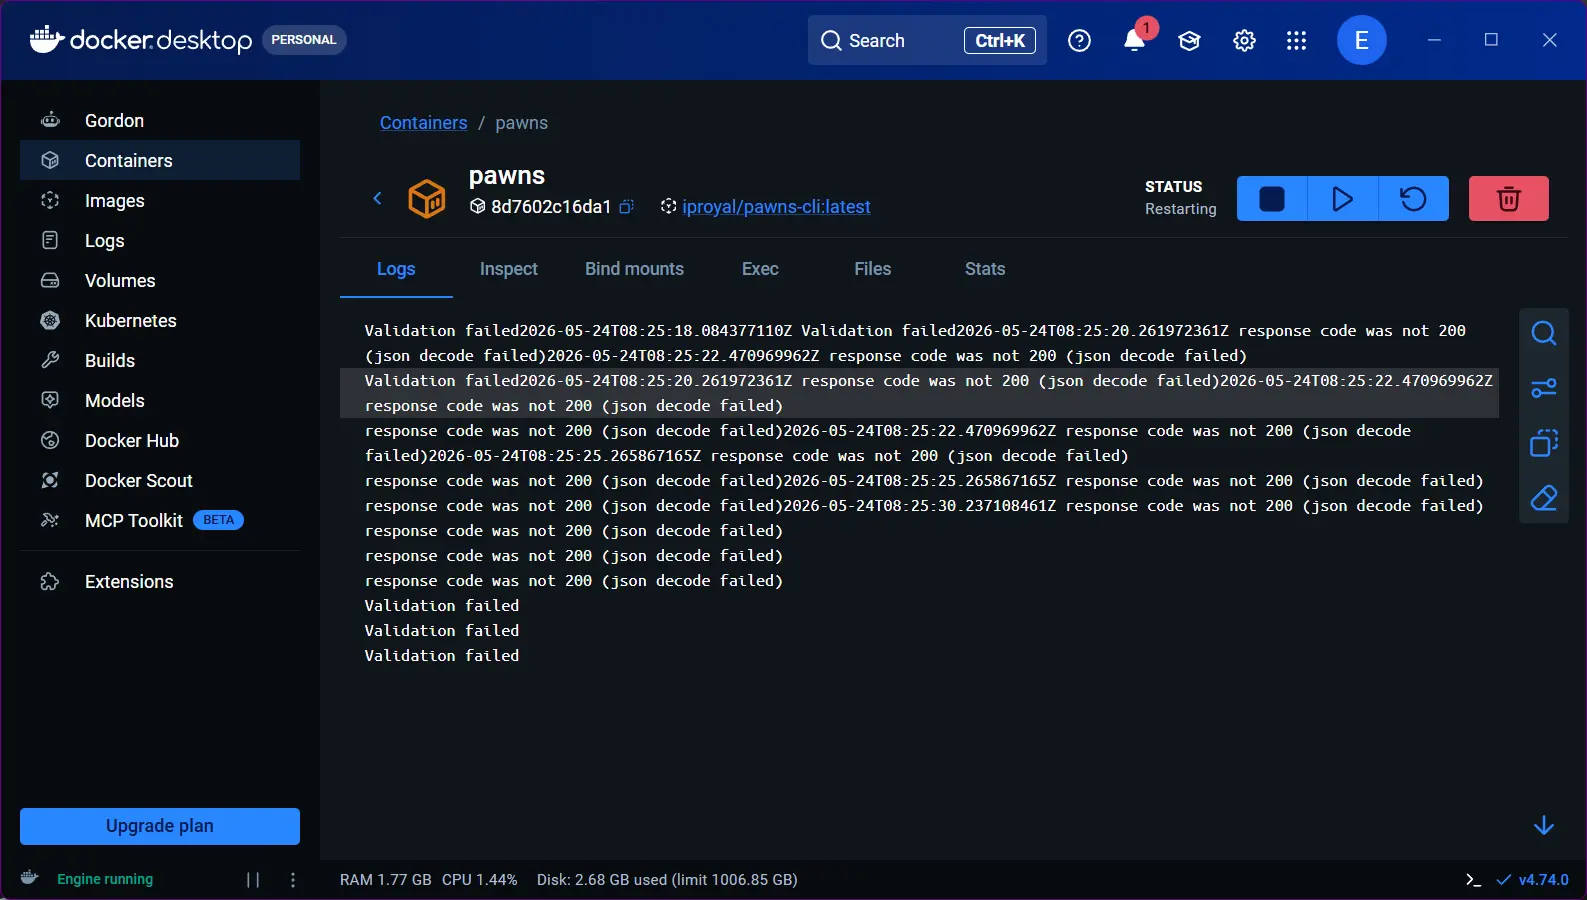Open Gordon in the sidebar
The image size is (1587, 900).
tap(160, 120)
